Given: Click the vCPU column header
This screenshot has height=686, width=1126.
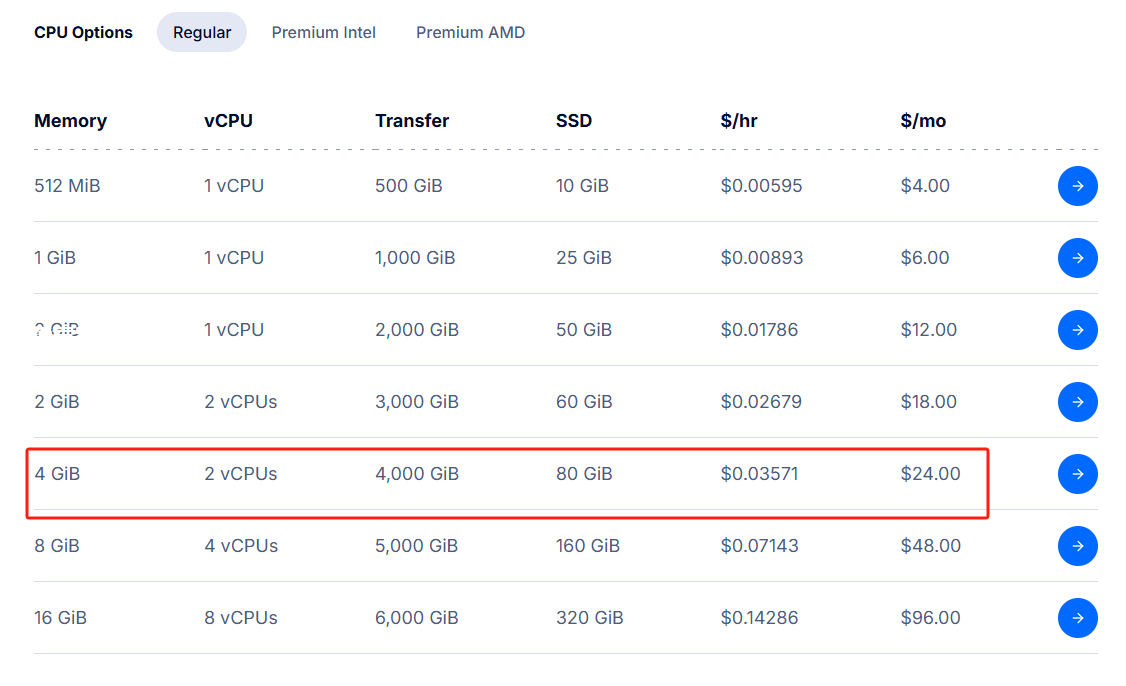Looking at the screenshot, I should [228, 121].
